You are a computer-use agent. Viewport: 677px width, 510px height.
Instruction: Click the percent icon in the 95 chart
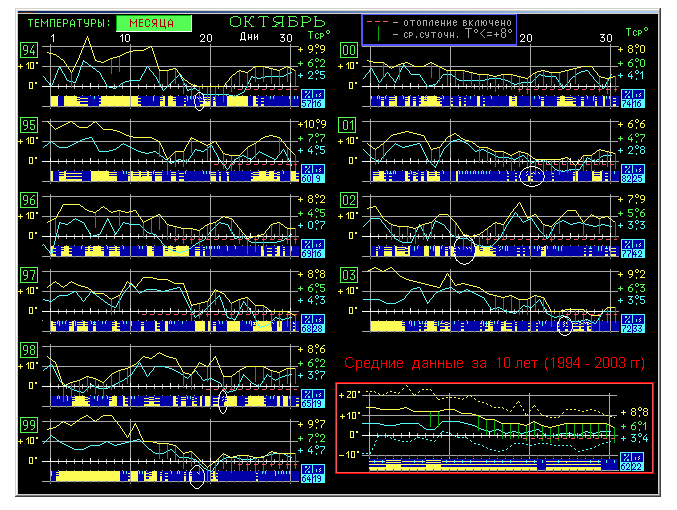pyautogui.click(x=307, y=169)
